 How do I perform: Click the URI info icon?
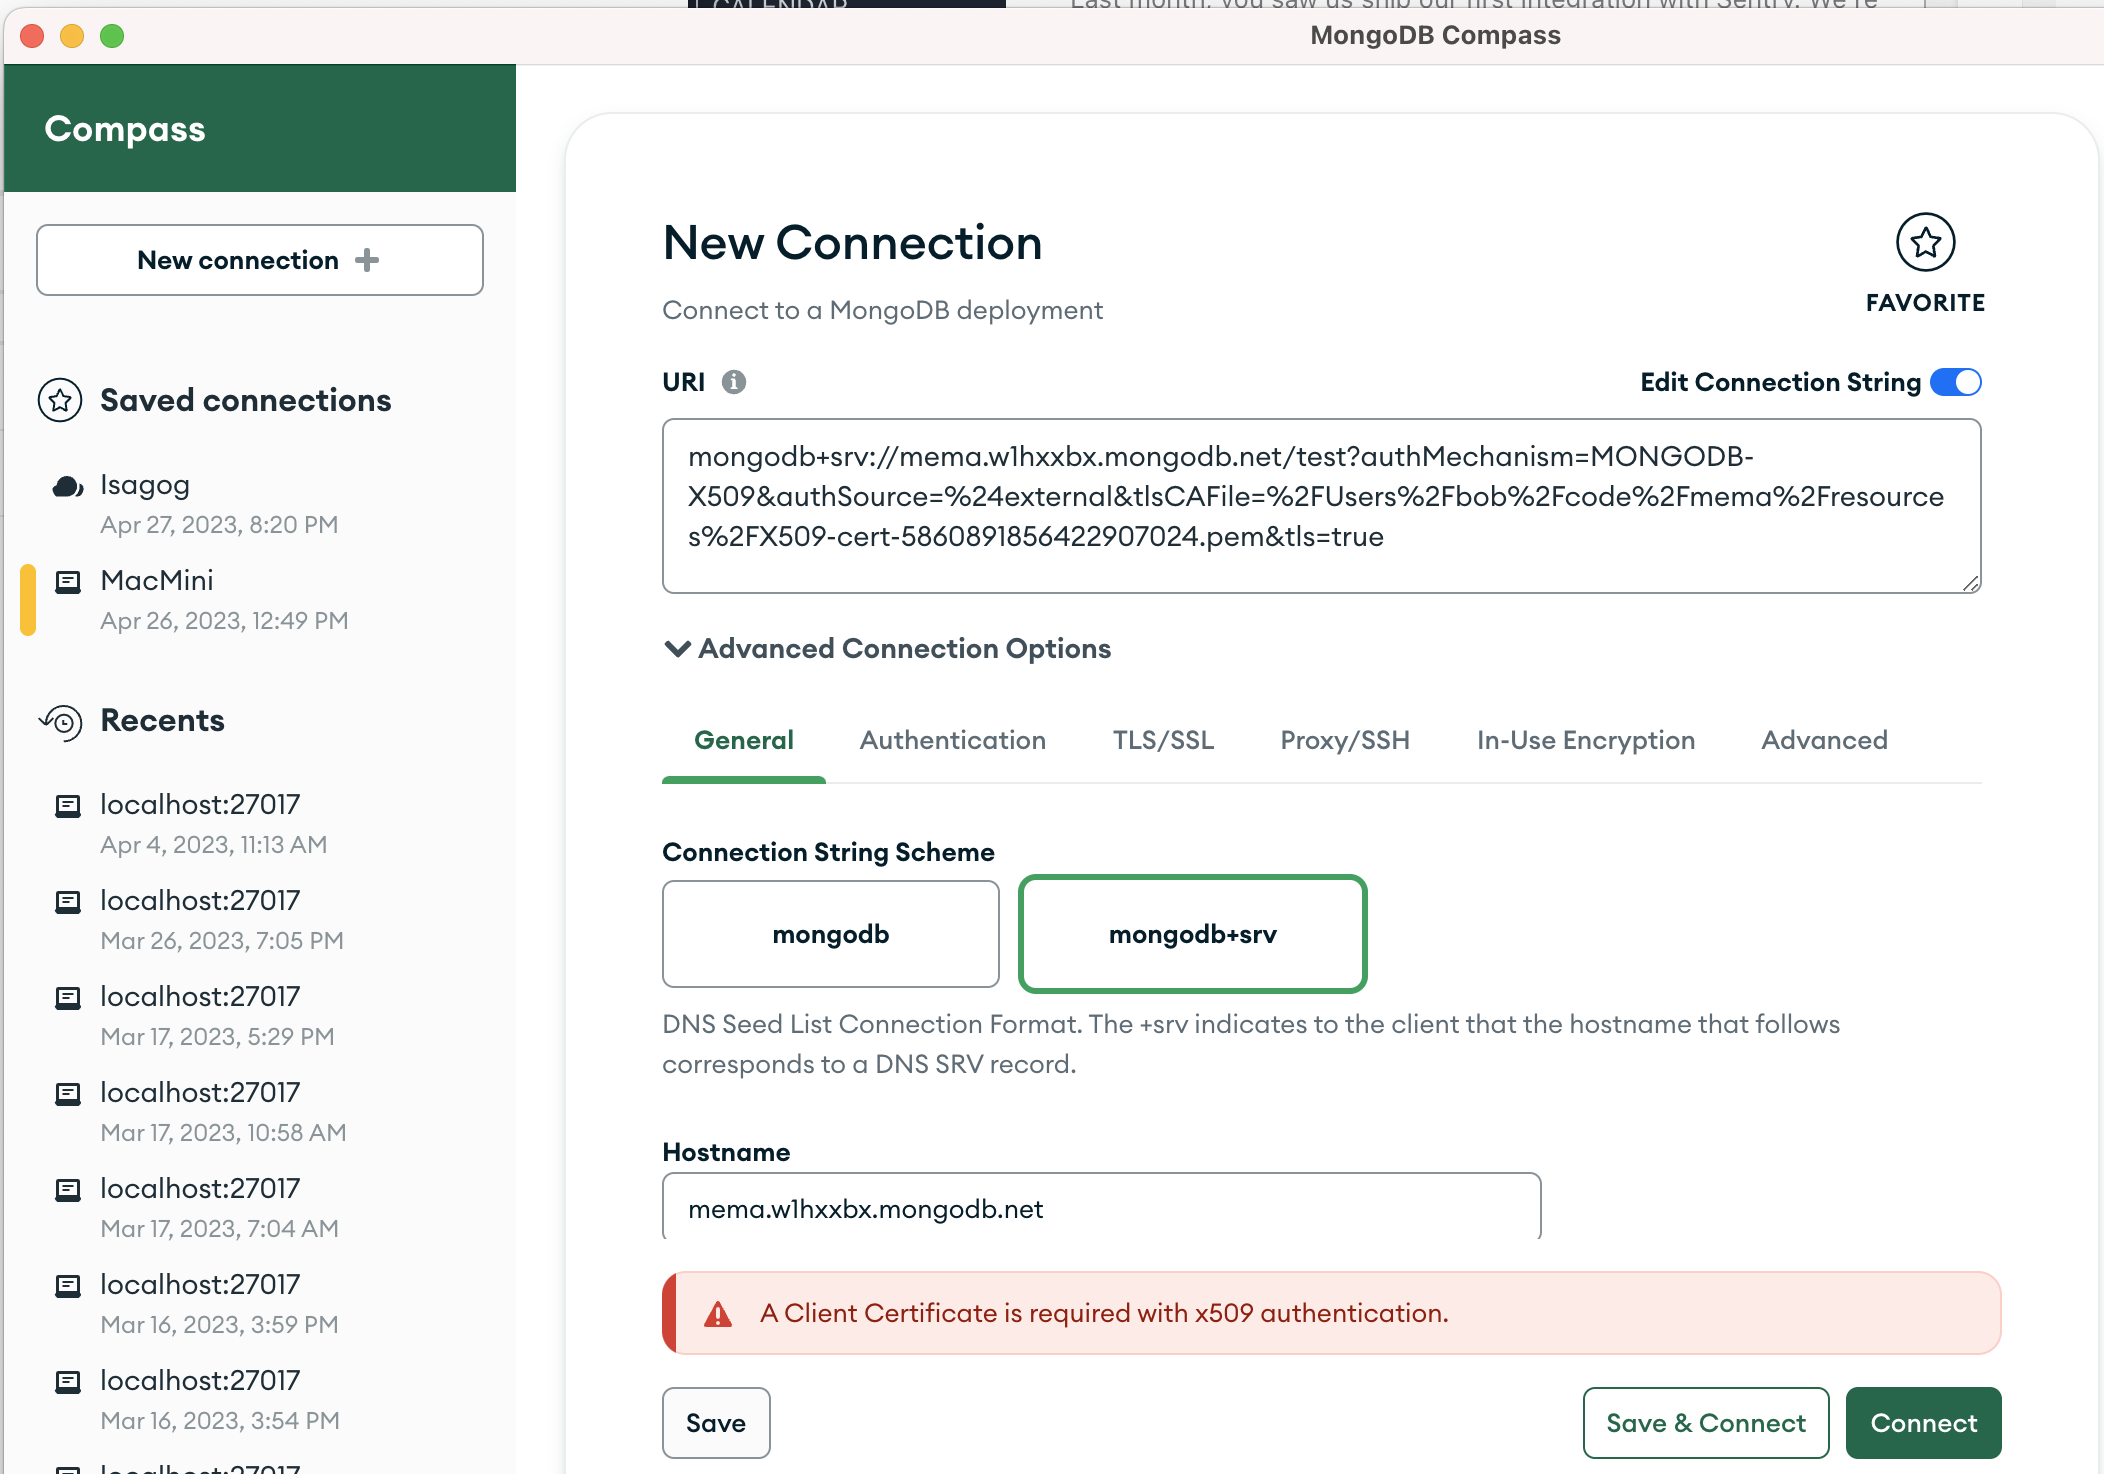734,382
